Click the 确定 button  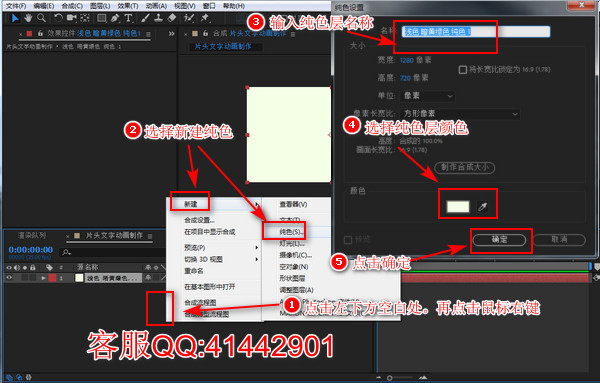pyautogui.click(x=499, y=240)
